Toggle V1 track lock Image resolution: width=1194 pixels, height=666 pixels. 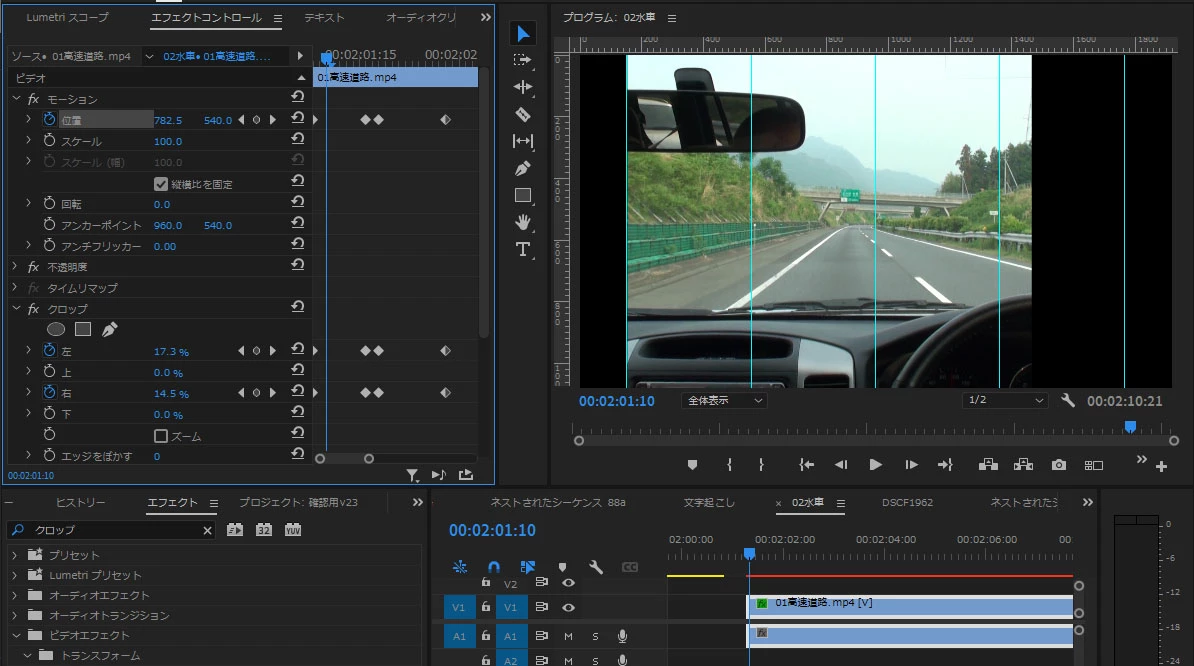[x=486, y=607]
